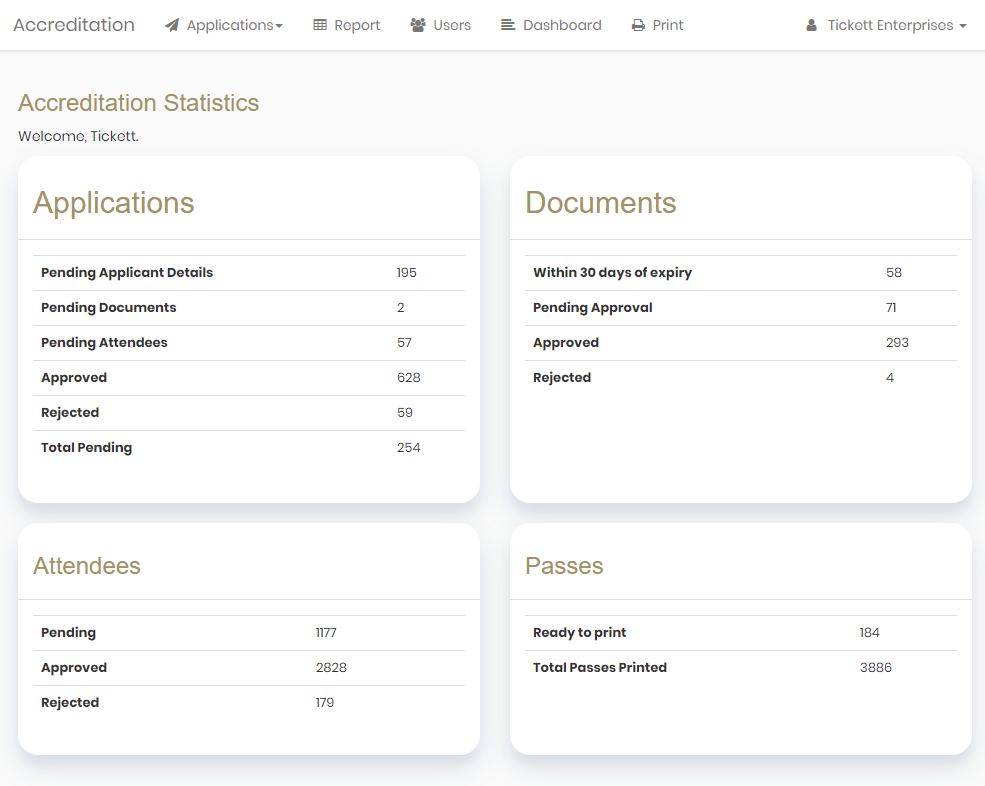This screenshot has height=786, width=985.
Task: Click the Pending Approval count 71
Action: coord(891,308)
